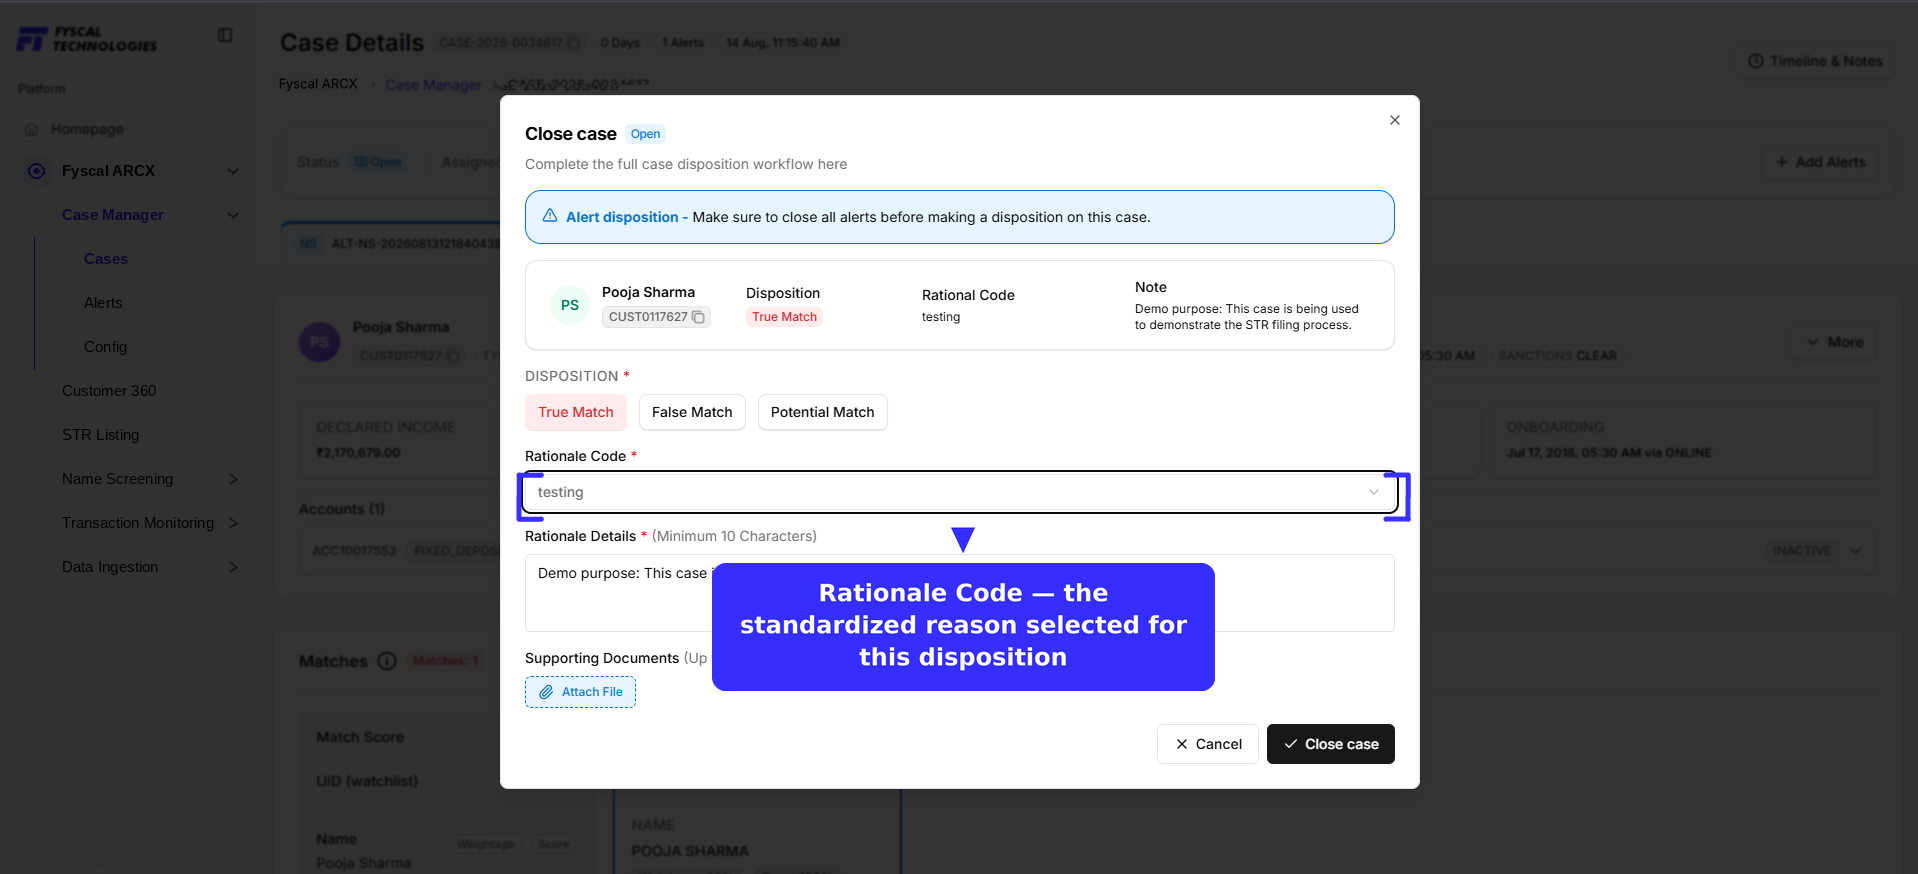1918x874 pixels.
Task: Open Config in the sidebar
Action: pos(105,347)
